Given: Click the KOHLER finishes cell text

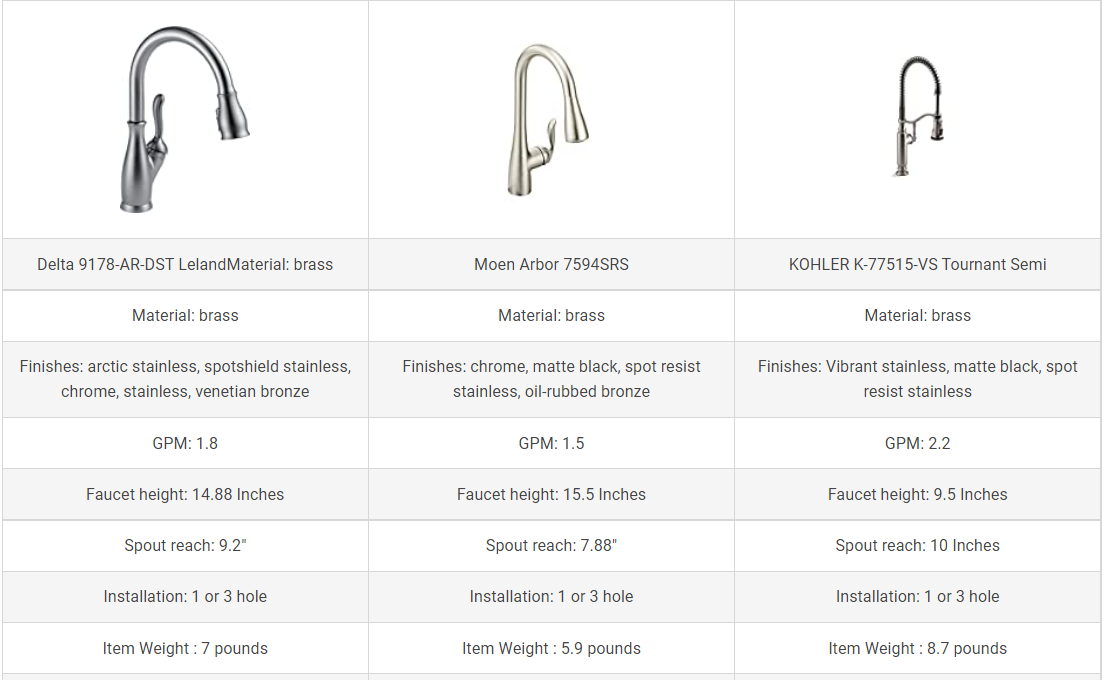Looking at the screenshot, I should pyautogui.click(x=917, y=379).
